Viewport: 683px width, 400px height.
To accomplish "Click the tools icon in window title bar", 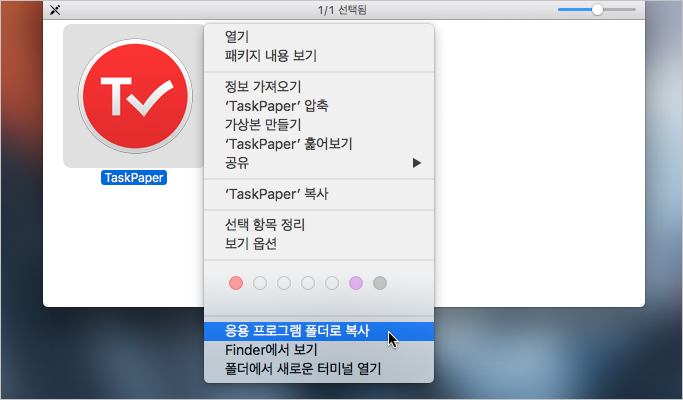I will click(x=55, y=10).
